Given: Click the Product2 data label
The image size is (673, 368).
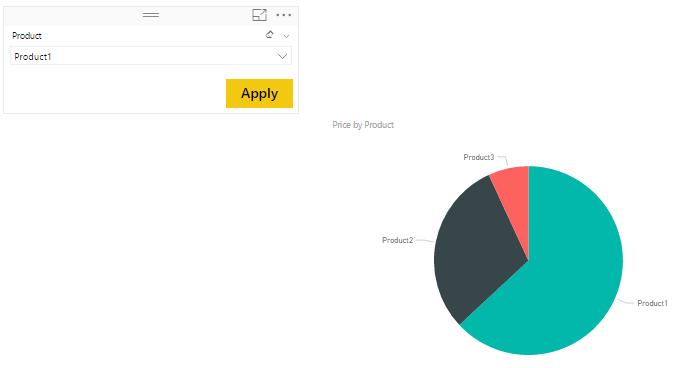Looking at the screenshot, I should click(x=397, y=240).
